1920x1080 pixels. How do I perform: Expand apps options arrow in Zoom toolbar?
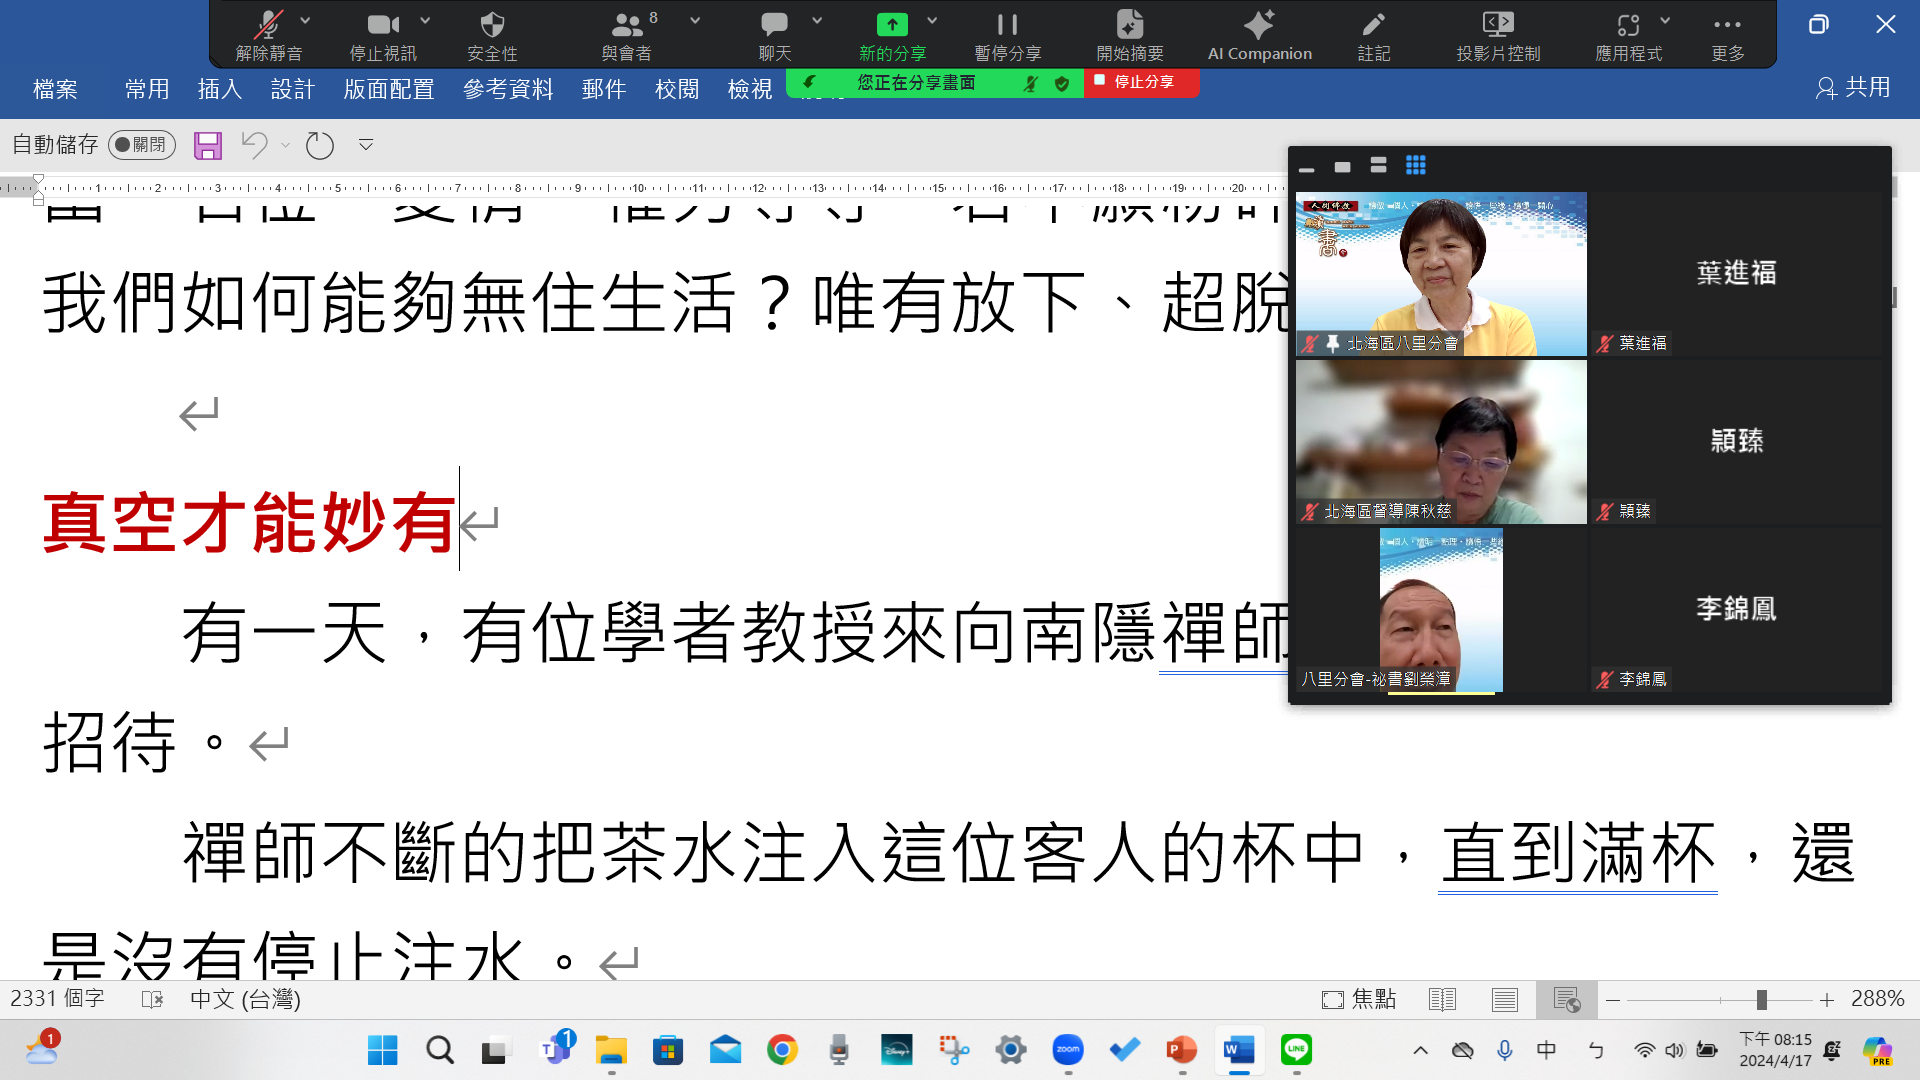coord(1665,20)
